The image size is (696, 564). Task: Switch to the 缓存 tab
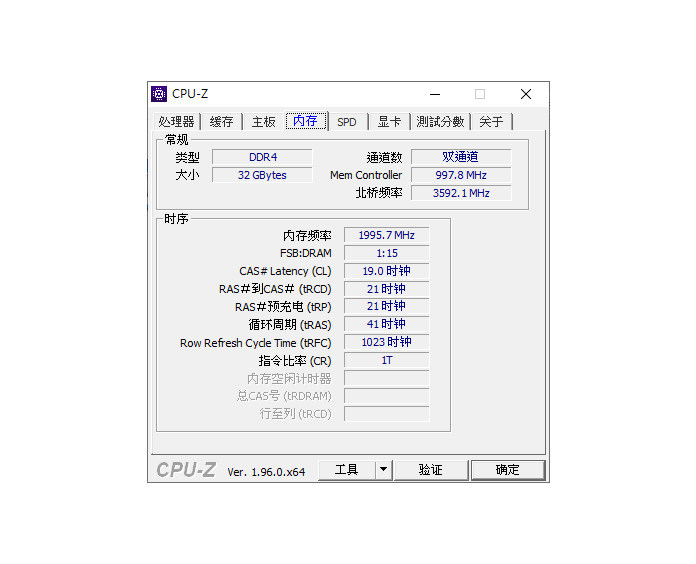[x=221, y=122]
